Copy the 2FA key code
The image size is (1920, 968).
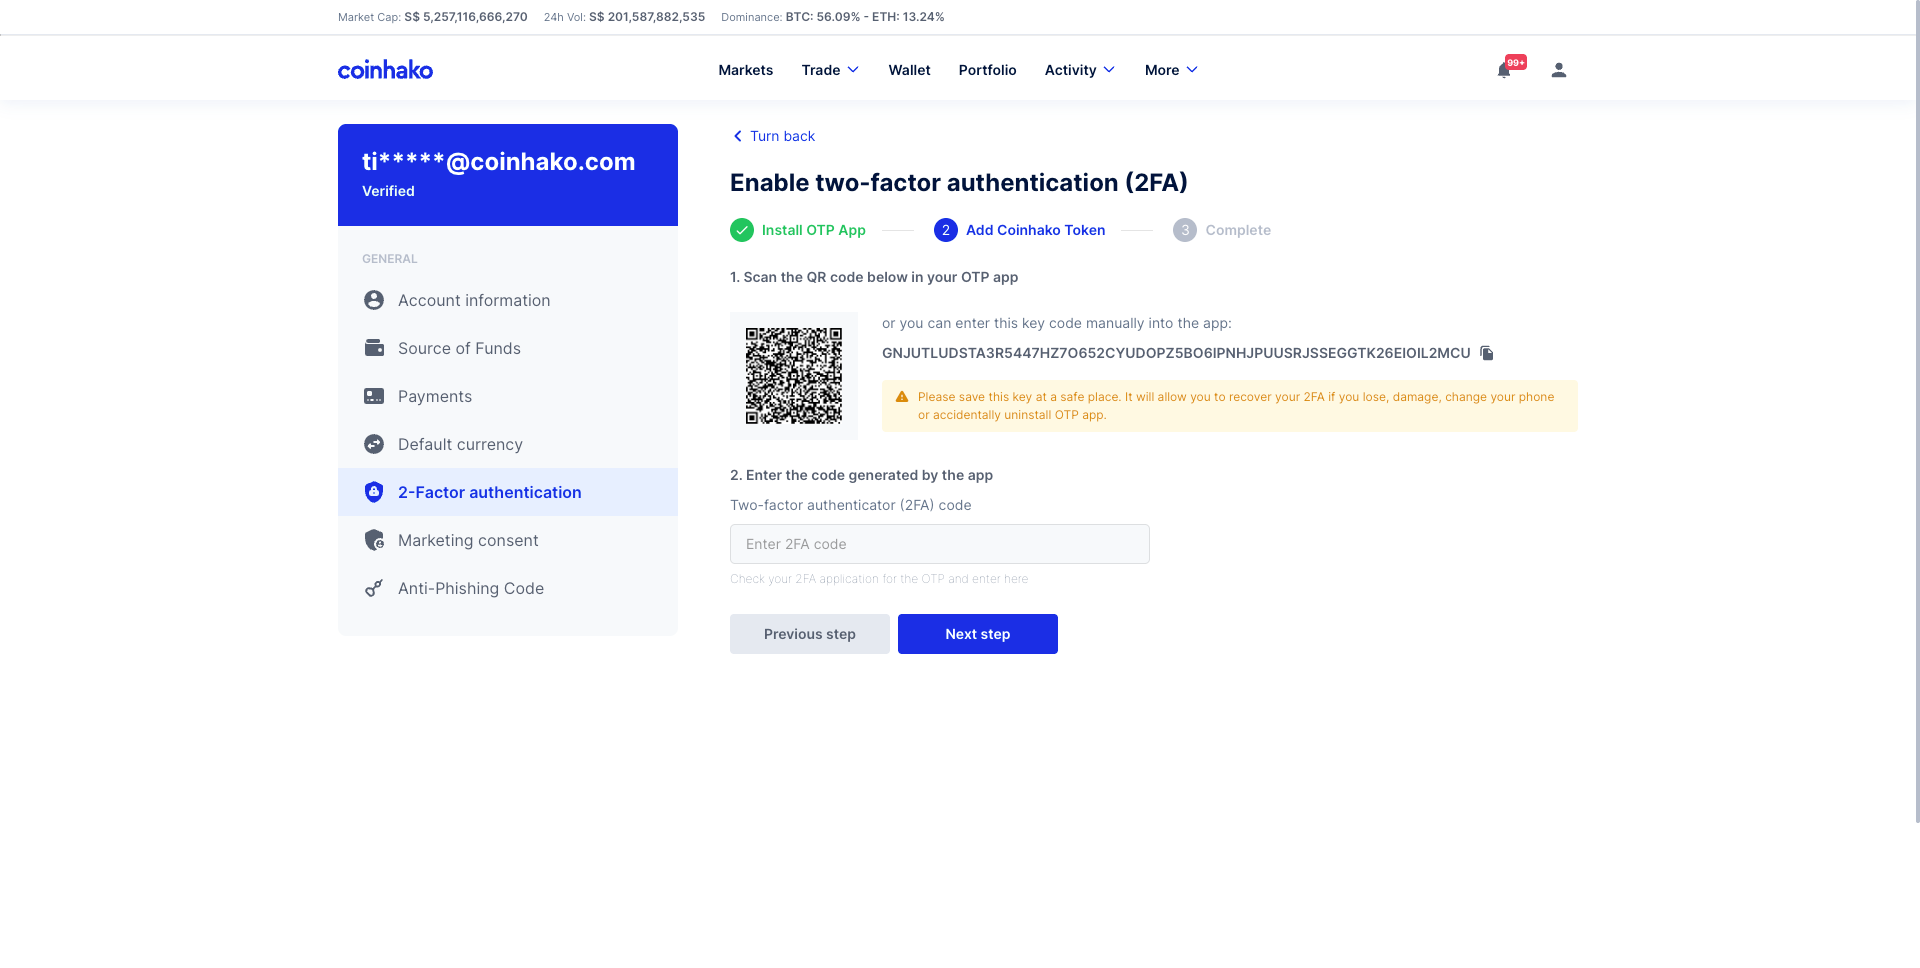pos(1487,353)
